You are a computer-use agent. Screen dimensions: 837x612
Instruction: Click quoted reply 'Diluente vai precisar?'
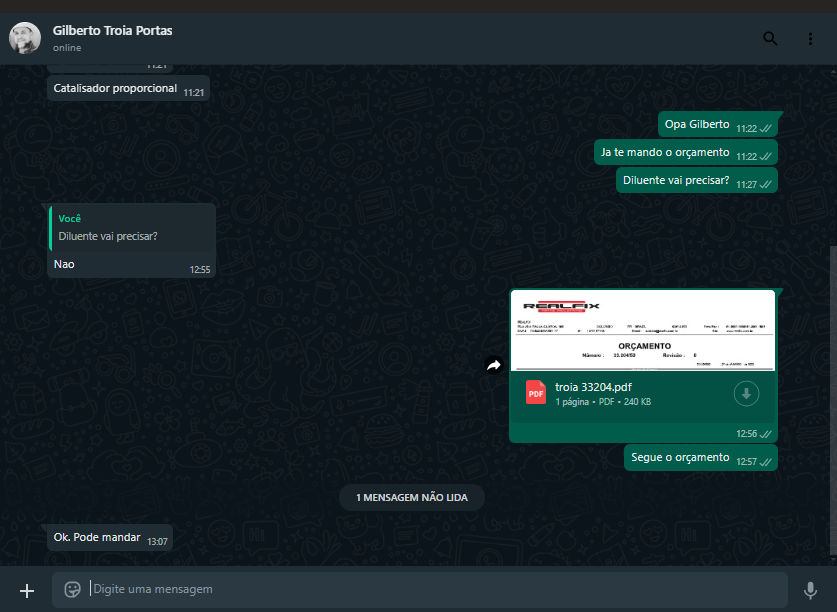coord(131,227)
